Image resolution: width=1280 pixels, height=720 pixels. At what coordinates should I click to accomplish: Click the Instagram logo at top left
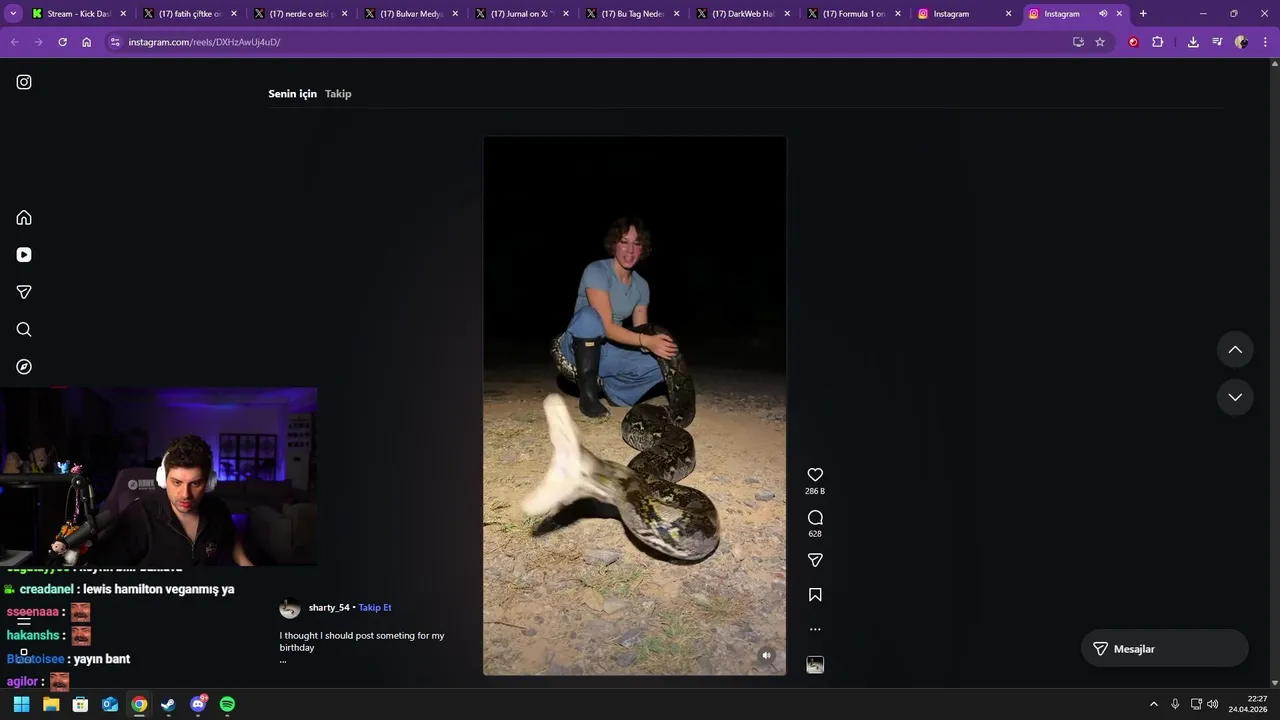point(24,82)
